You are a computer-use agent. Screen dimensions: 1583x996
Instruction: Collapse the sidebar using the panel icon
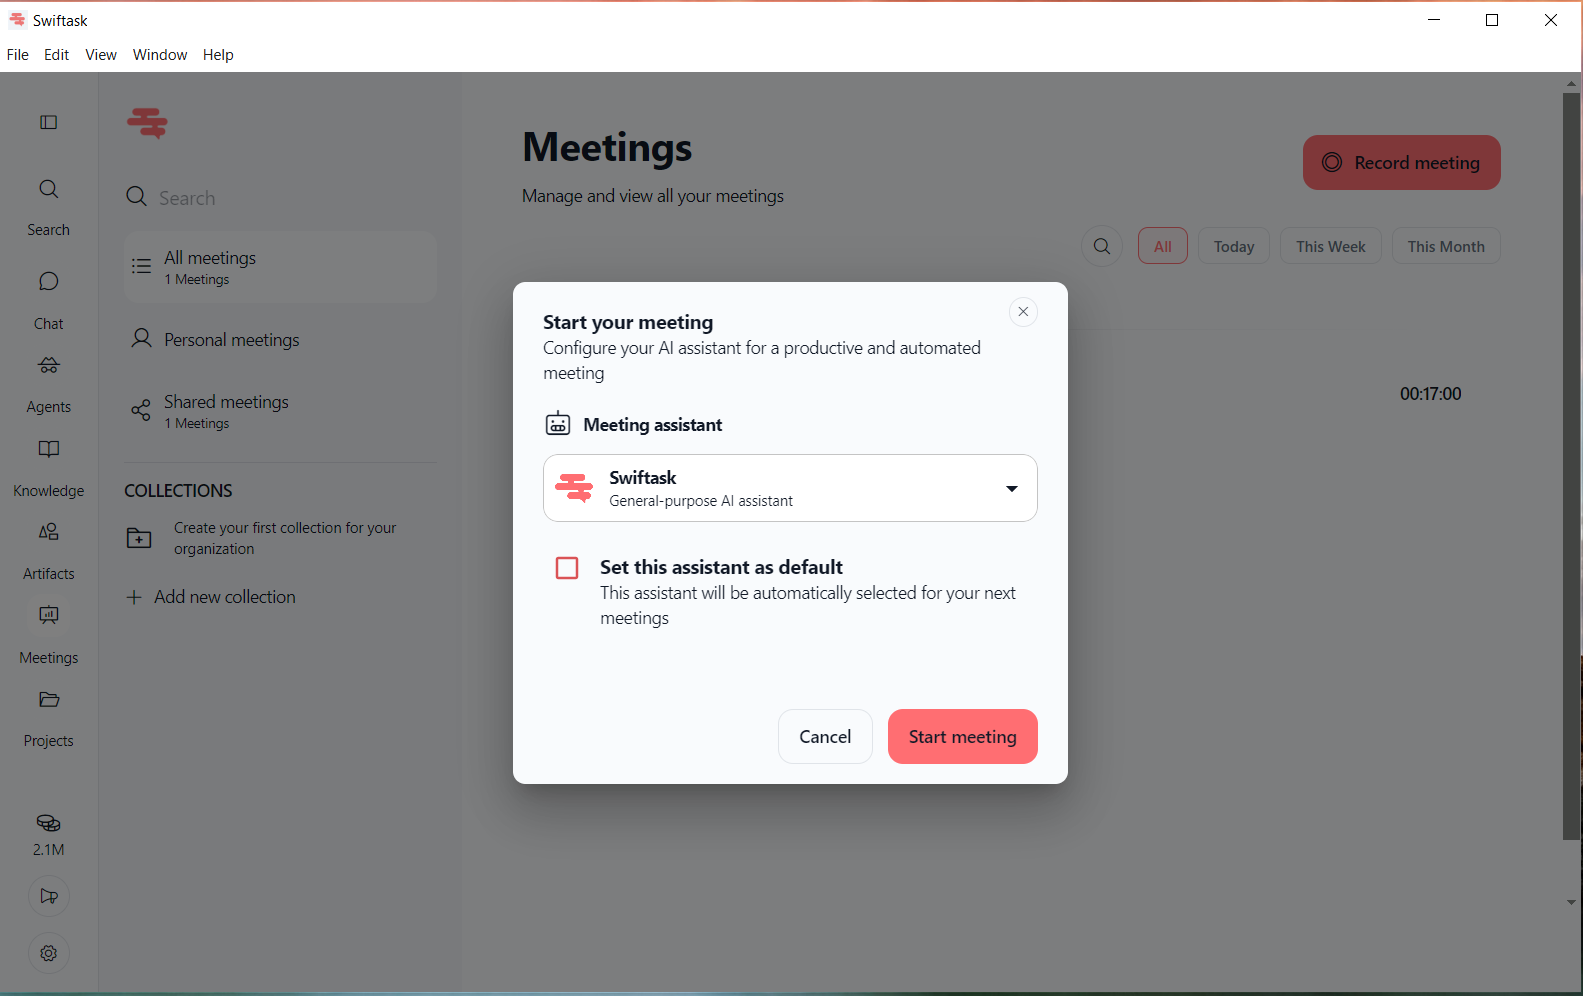(x=48, y=122)
